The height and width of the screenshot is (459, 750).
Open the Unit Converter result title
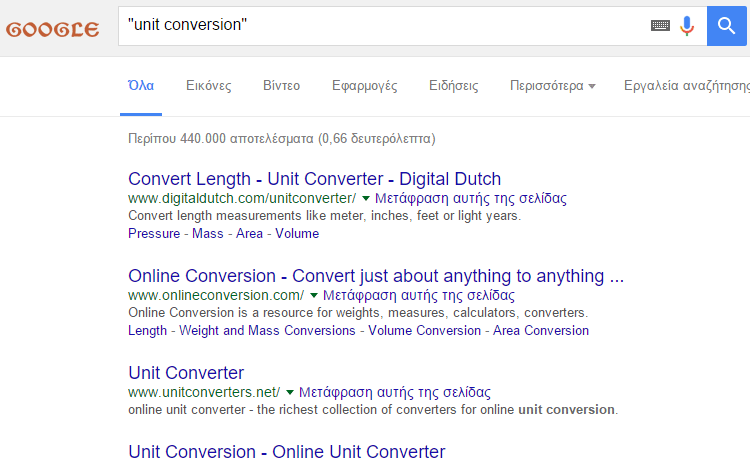click(186, 373)
